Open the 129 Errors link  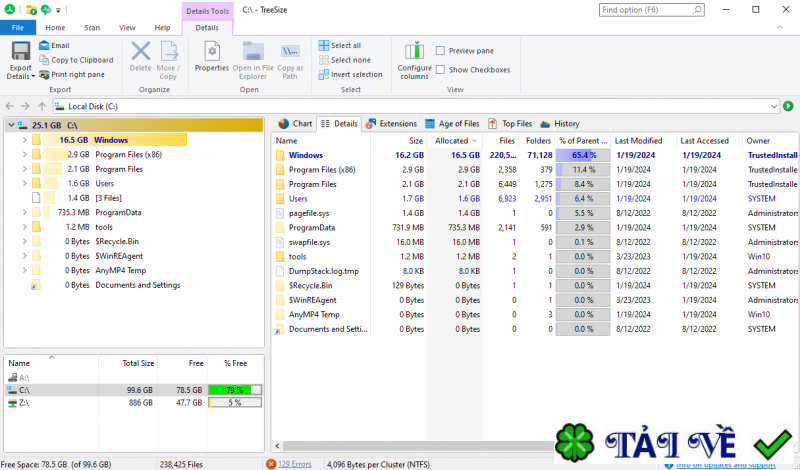click(x=294, y=463)
